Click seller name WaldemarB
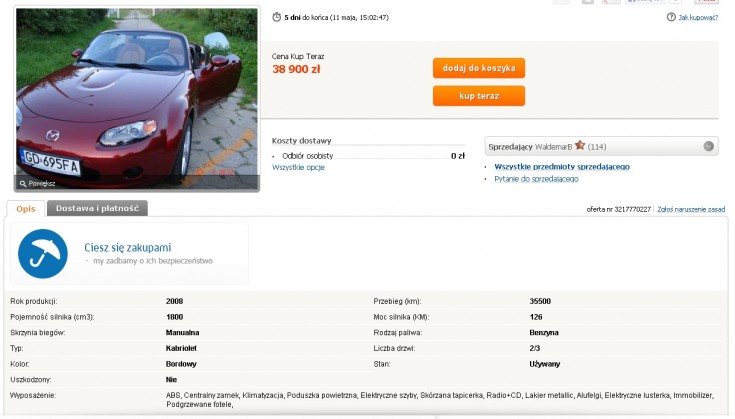735x419 pixels. tap(553, 147)
